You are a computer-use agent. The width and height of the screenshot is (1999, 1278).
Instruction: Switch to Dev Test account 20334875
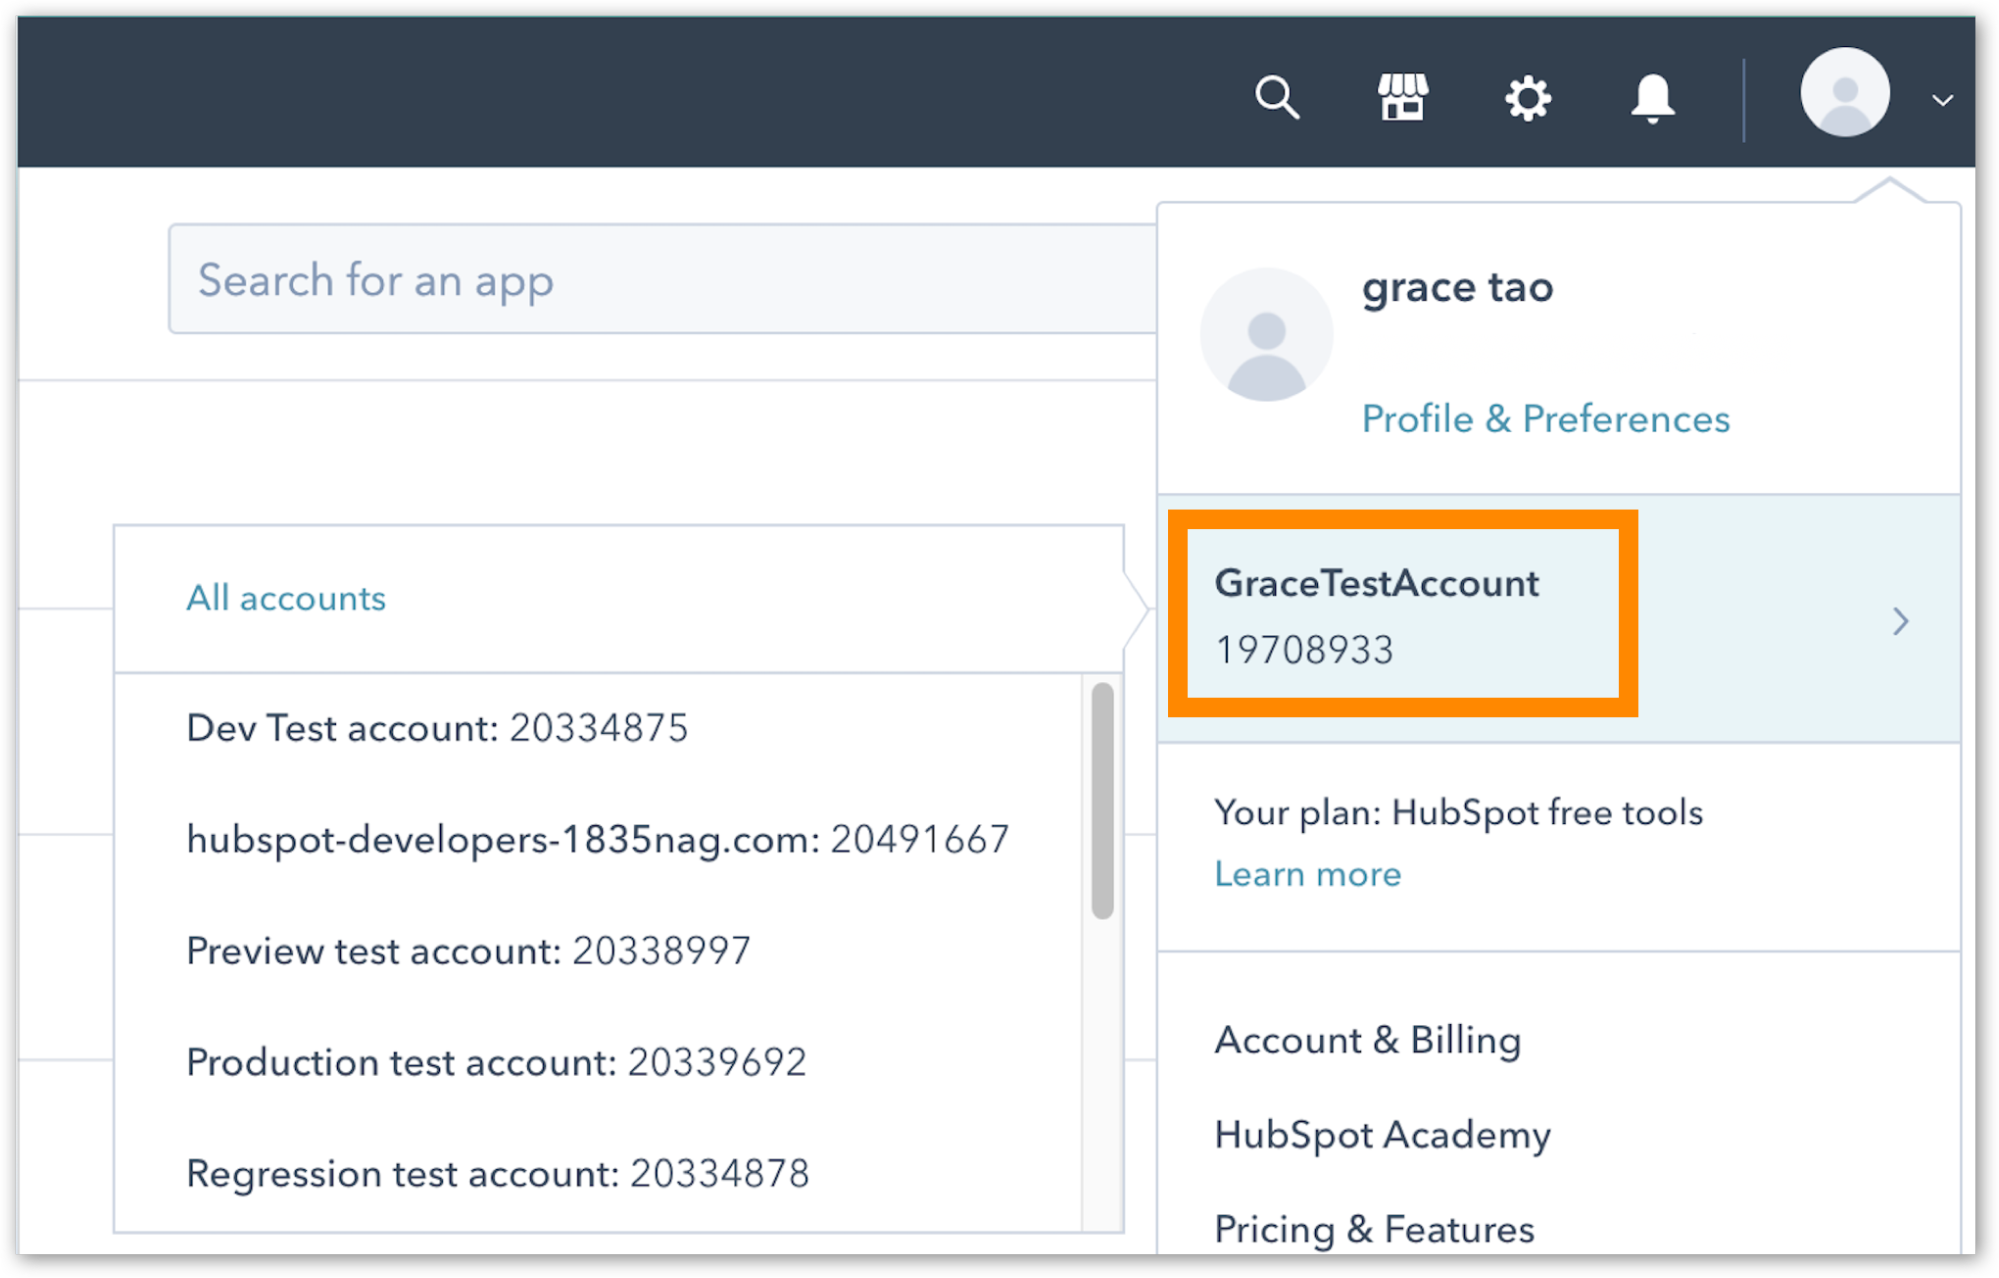(437, 728)
